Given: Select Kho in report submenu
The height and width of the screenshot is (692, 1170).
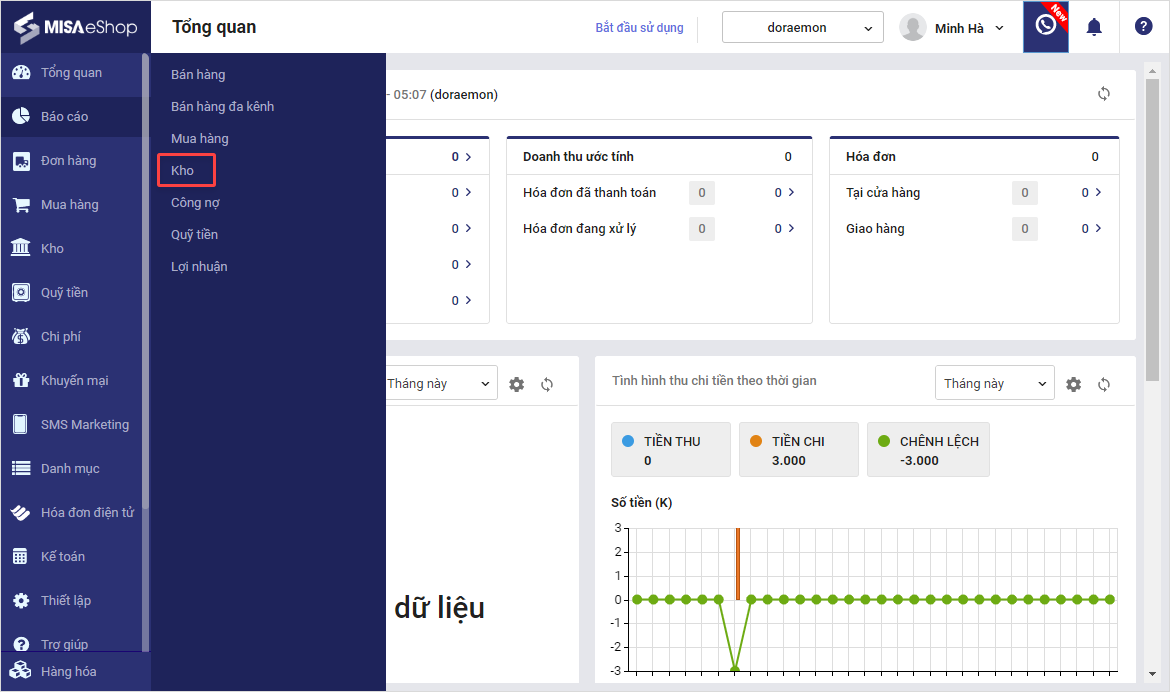Looking at the screenshot, I should pyautogui.click(x=182, y=171).
